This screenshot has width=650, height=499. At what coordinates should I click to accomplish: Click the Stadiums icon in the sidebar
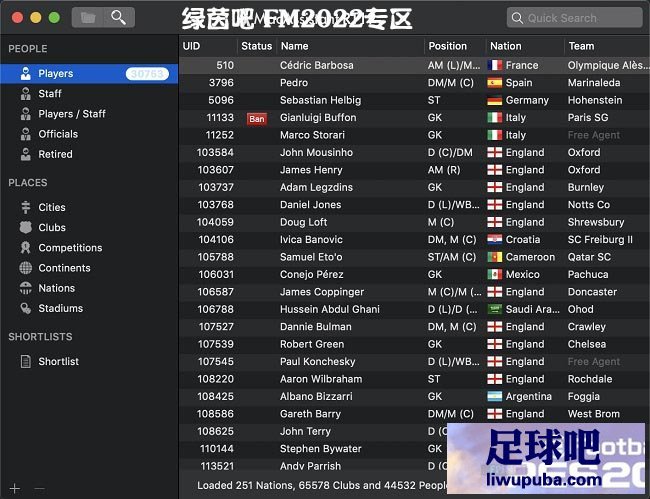tap(26, 308)
